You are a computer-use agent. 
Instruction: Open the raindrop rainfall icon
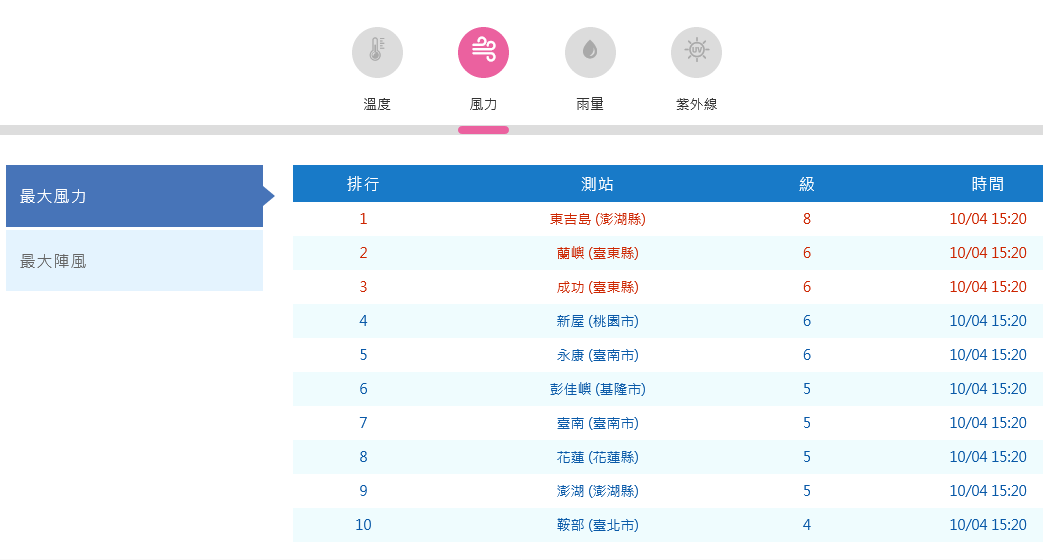[590, 52]
